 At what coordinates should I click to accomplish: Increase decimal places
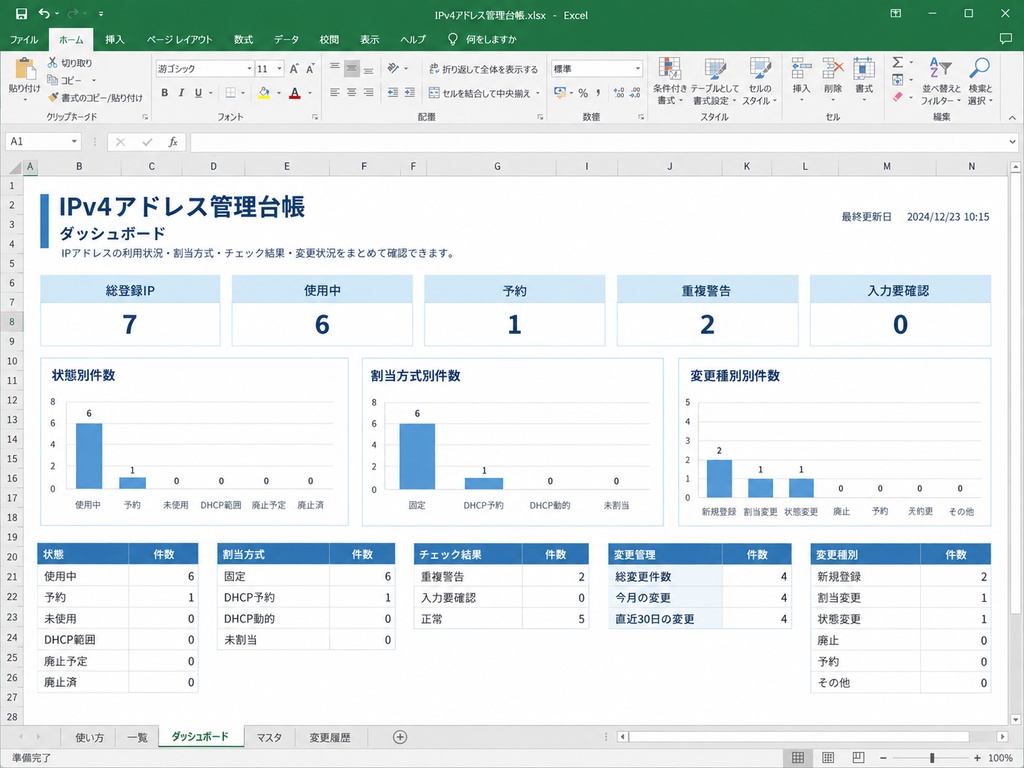[618, 93]
